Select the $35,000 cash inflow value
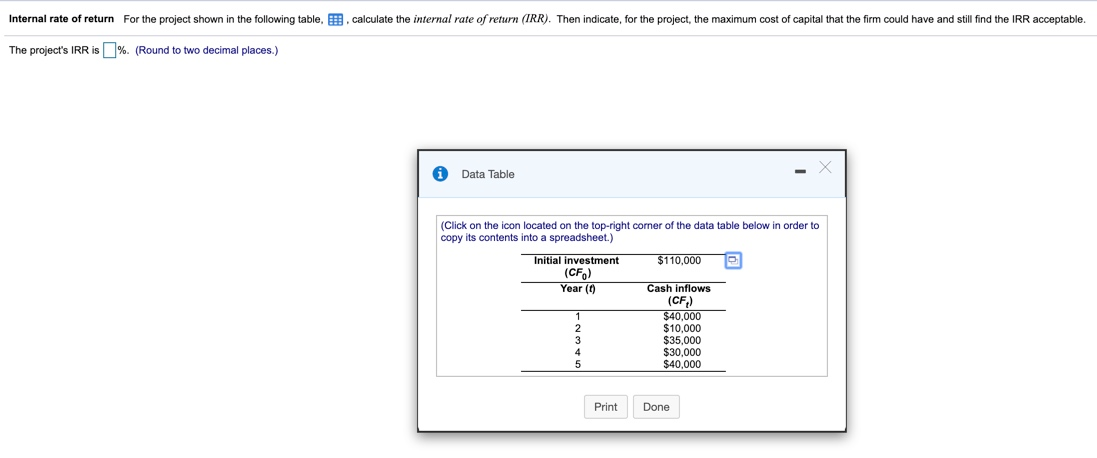Viewport: 1097px width, 458px height. (682, 341)
